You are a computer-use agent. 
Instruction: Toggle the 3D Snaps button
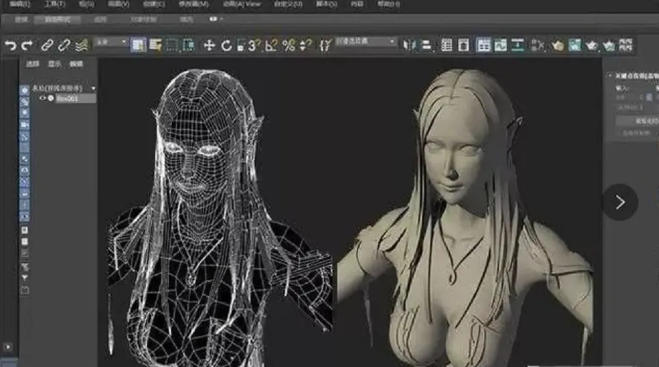point(254,45)
